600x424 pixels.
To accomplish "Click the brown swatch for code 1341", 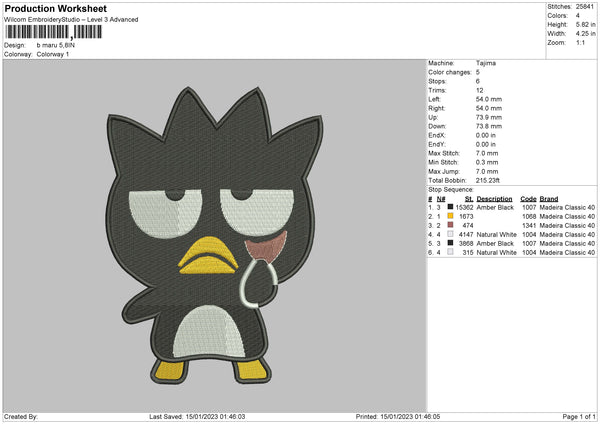I will 450,225.
